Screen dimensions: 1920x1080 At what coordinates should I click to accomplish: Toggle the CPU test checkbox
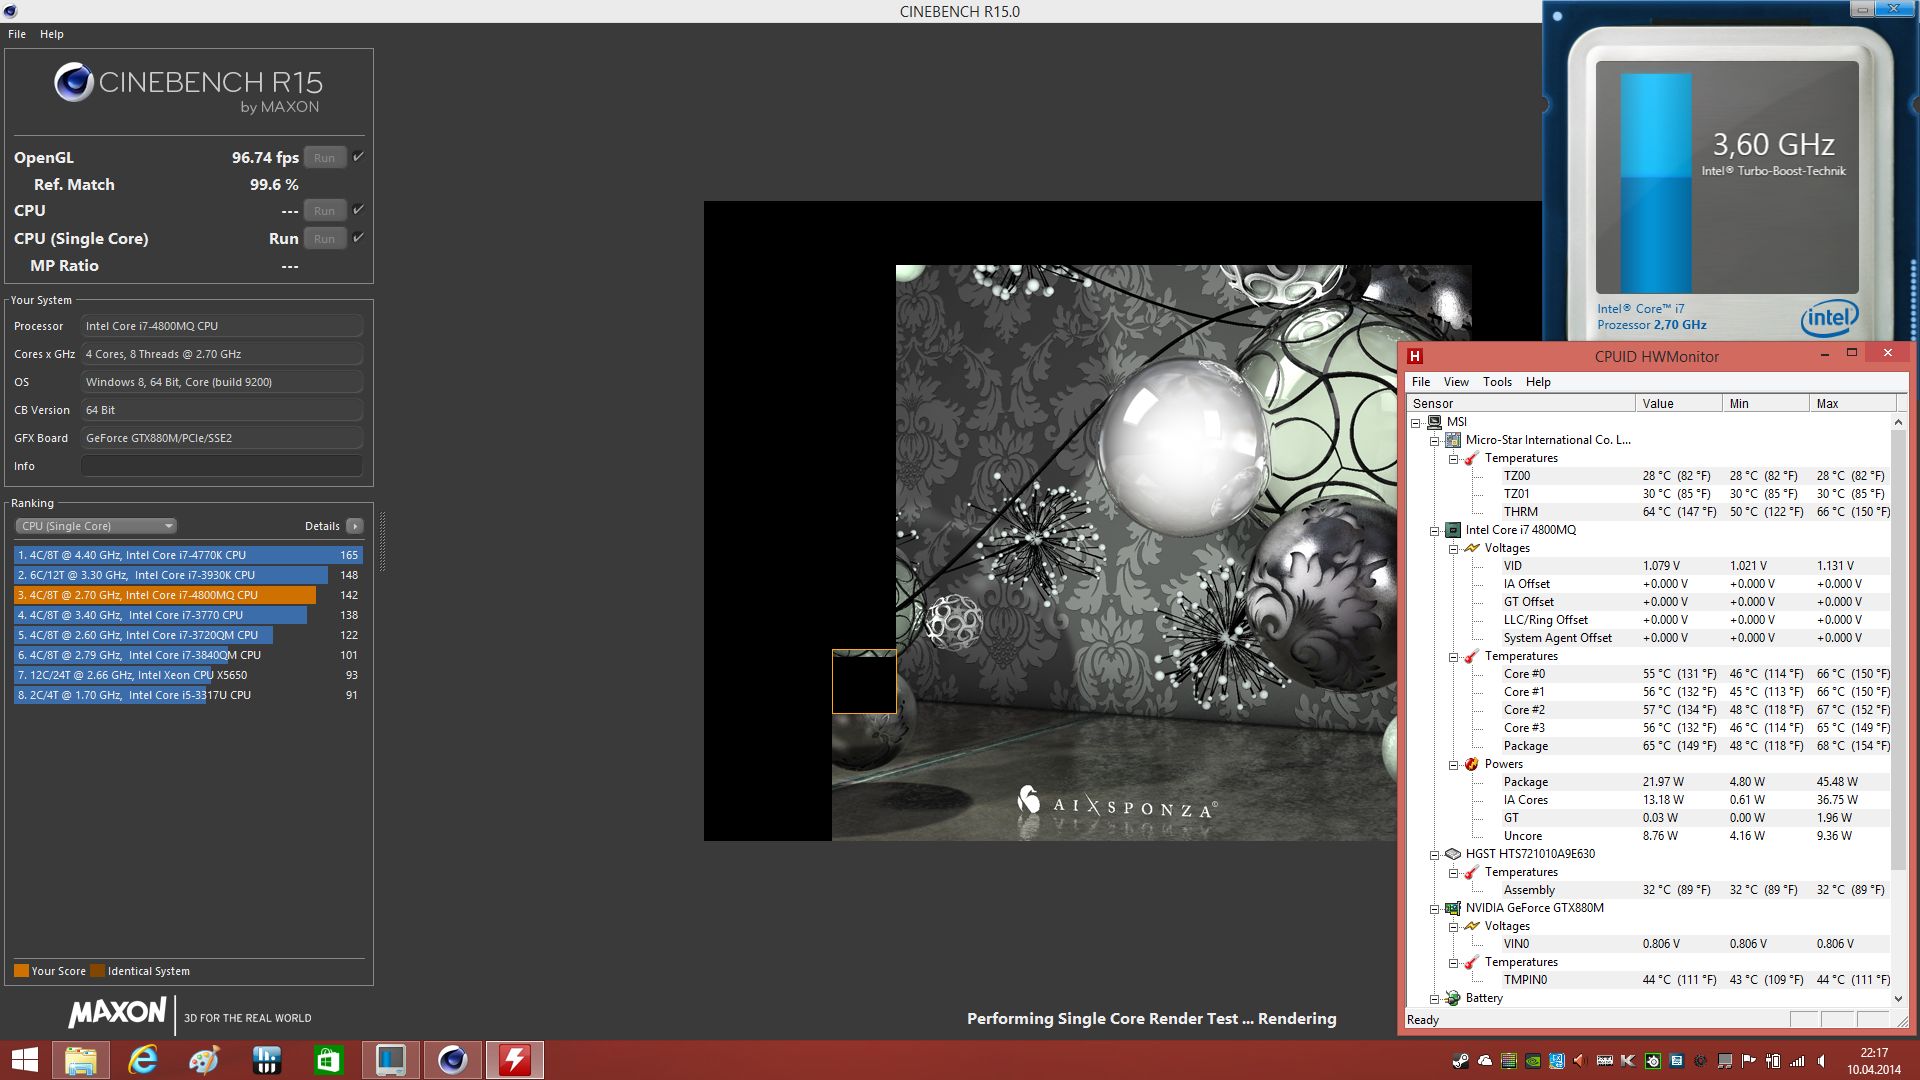pos(358,210)
